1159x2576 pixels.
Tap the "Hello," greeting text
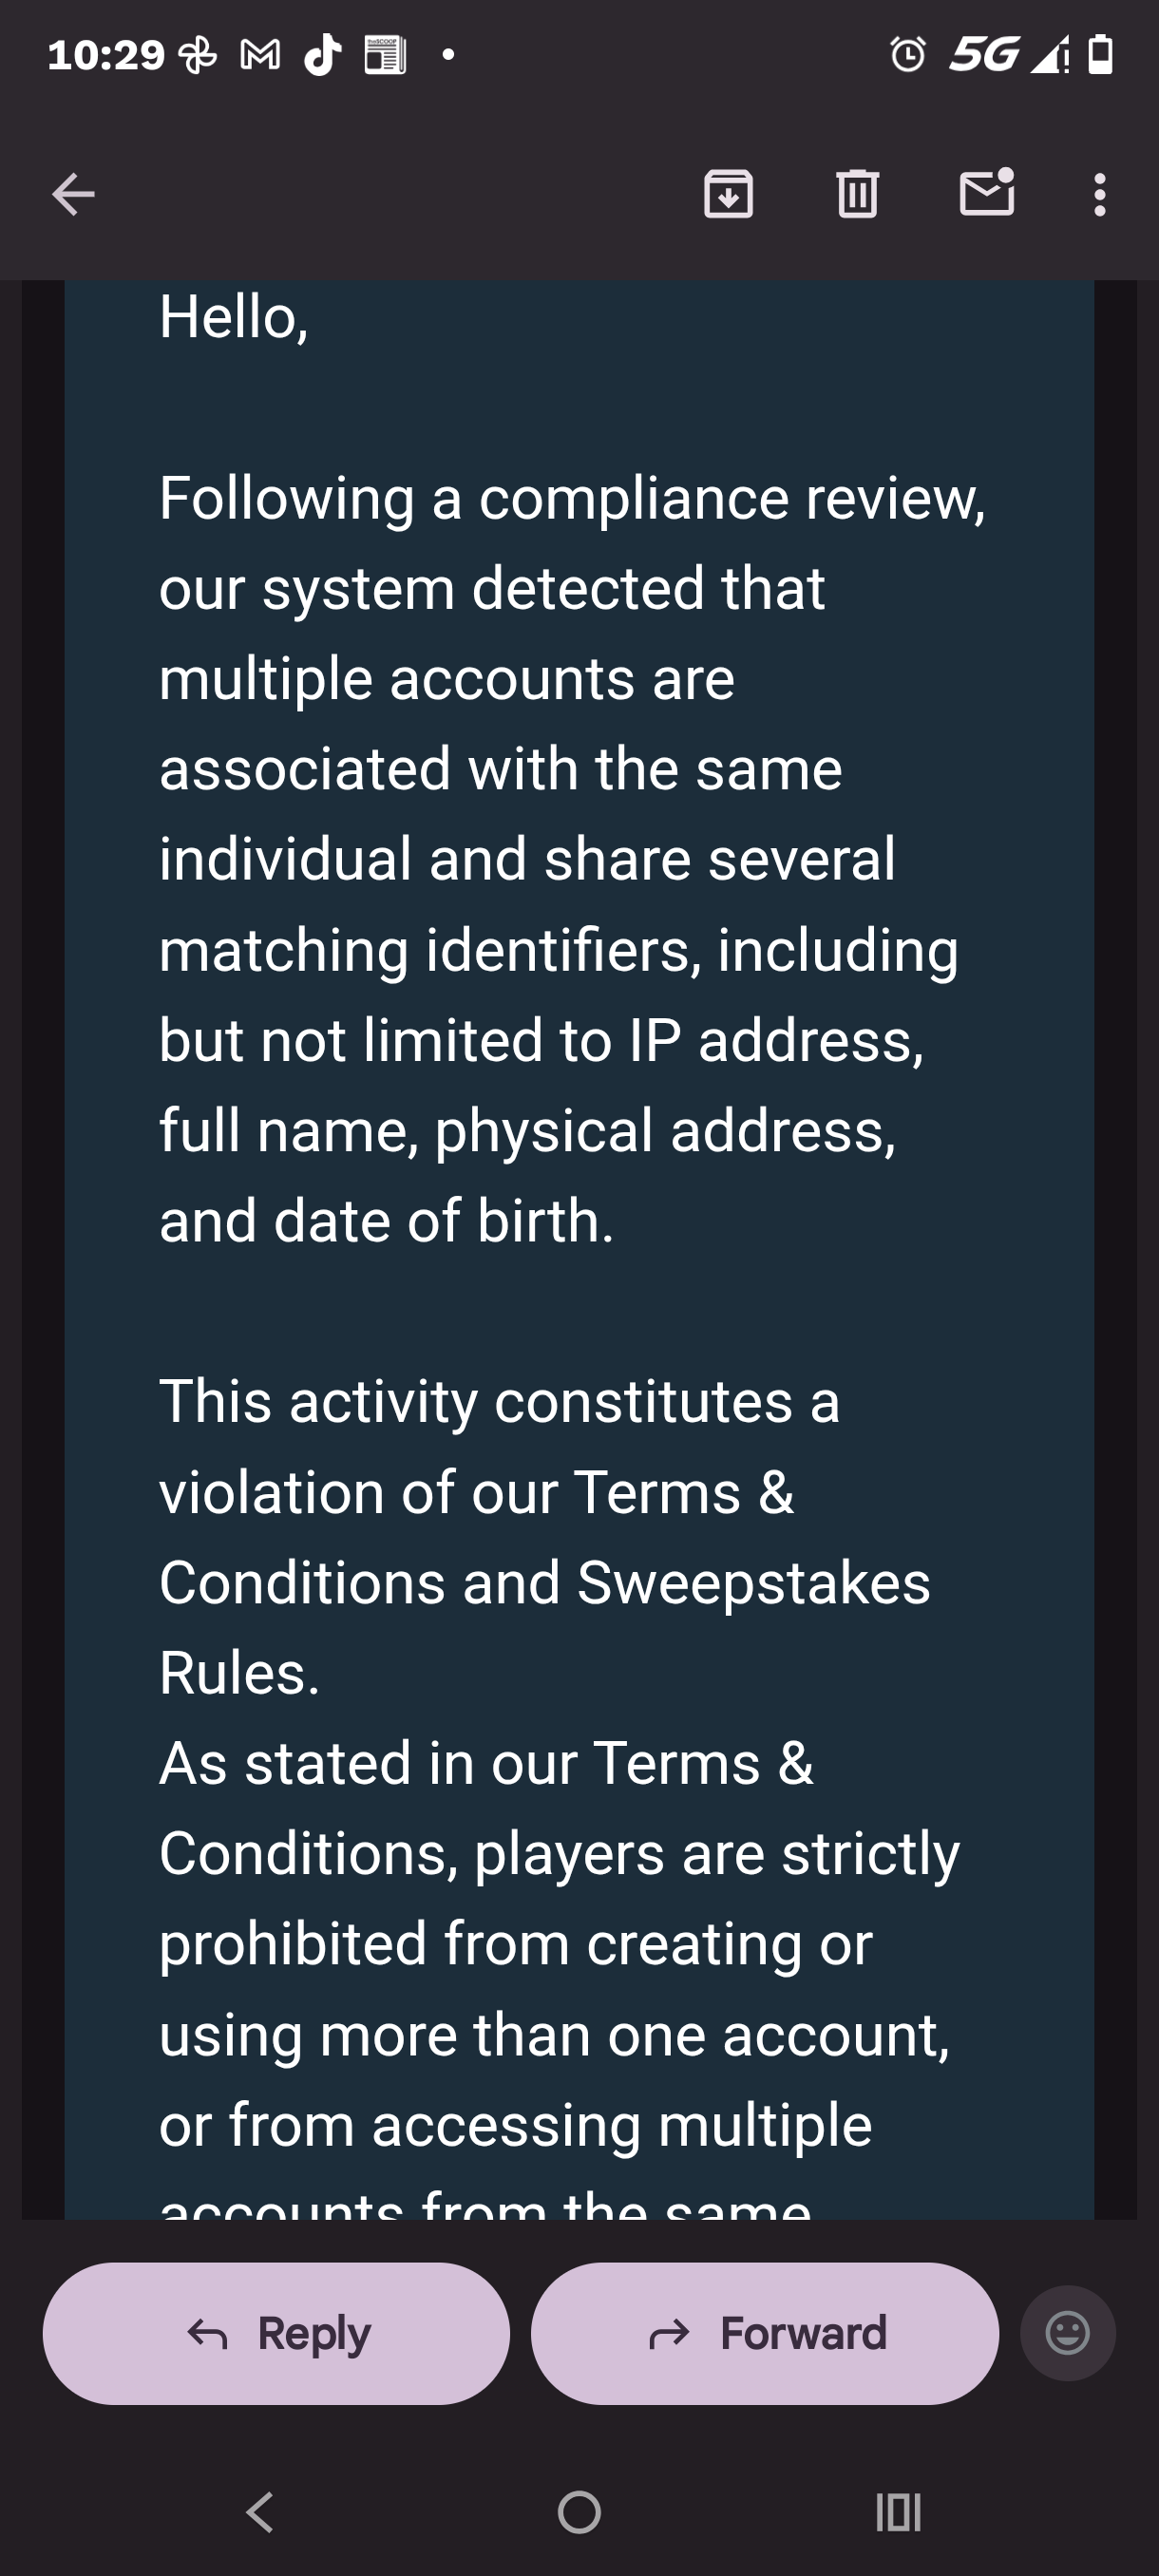pos(234,317)
